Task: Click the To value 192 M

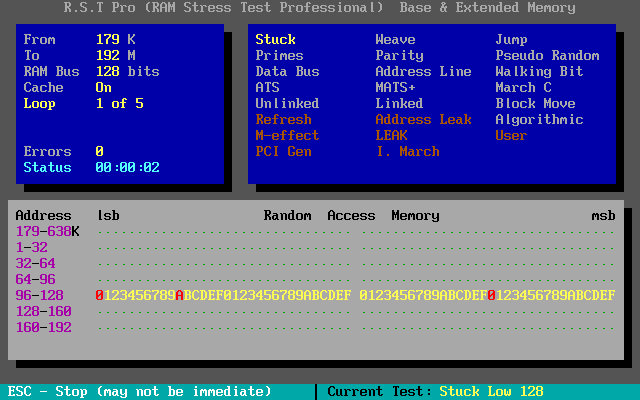Action: coord(116,56)
